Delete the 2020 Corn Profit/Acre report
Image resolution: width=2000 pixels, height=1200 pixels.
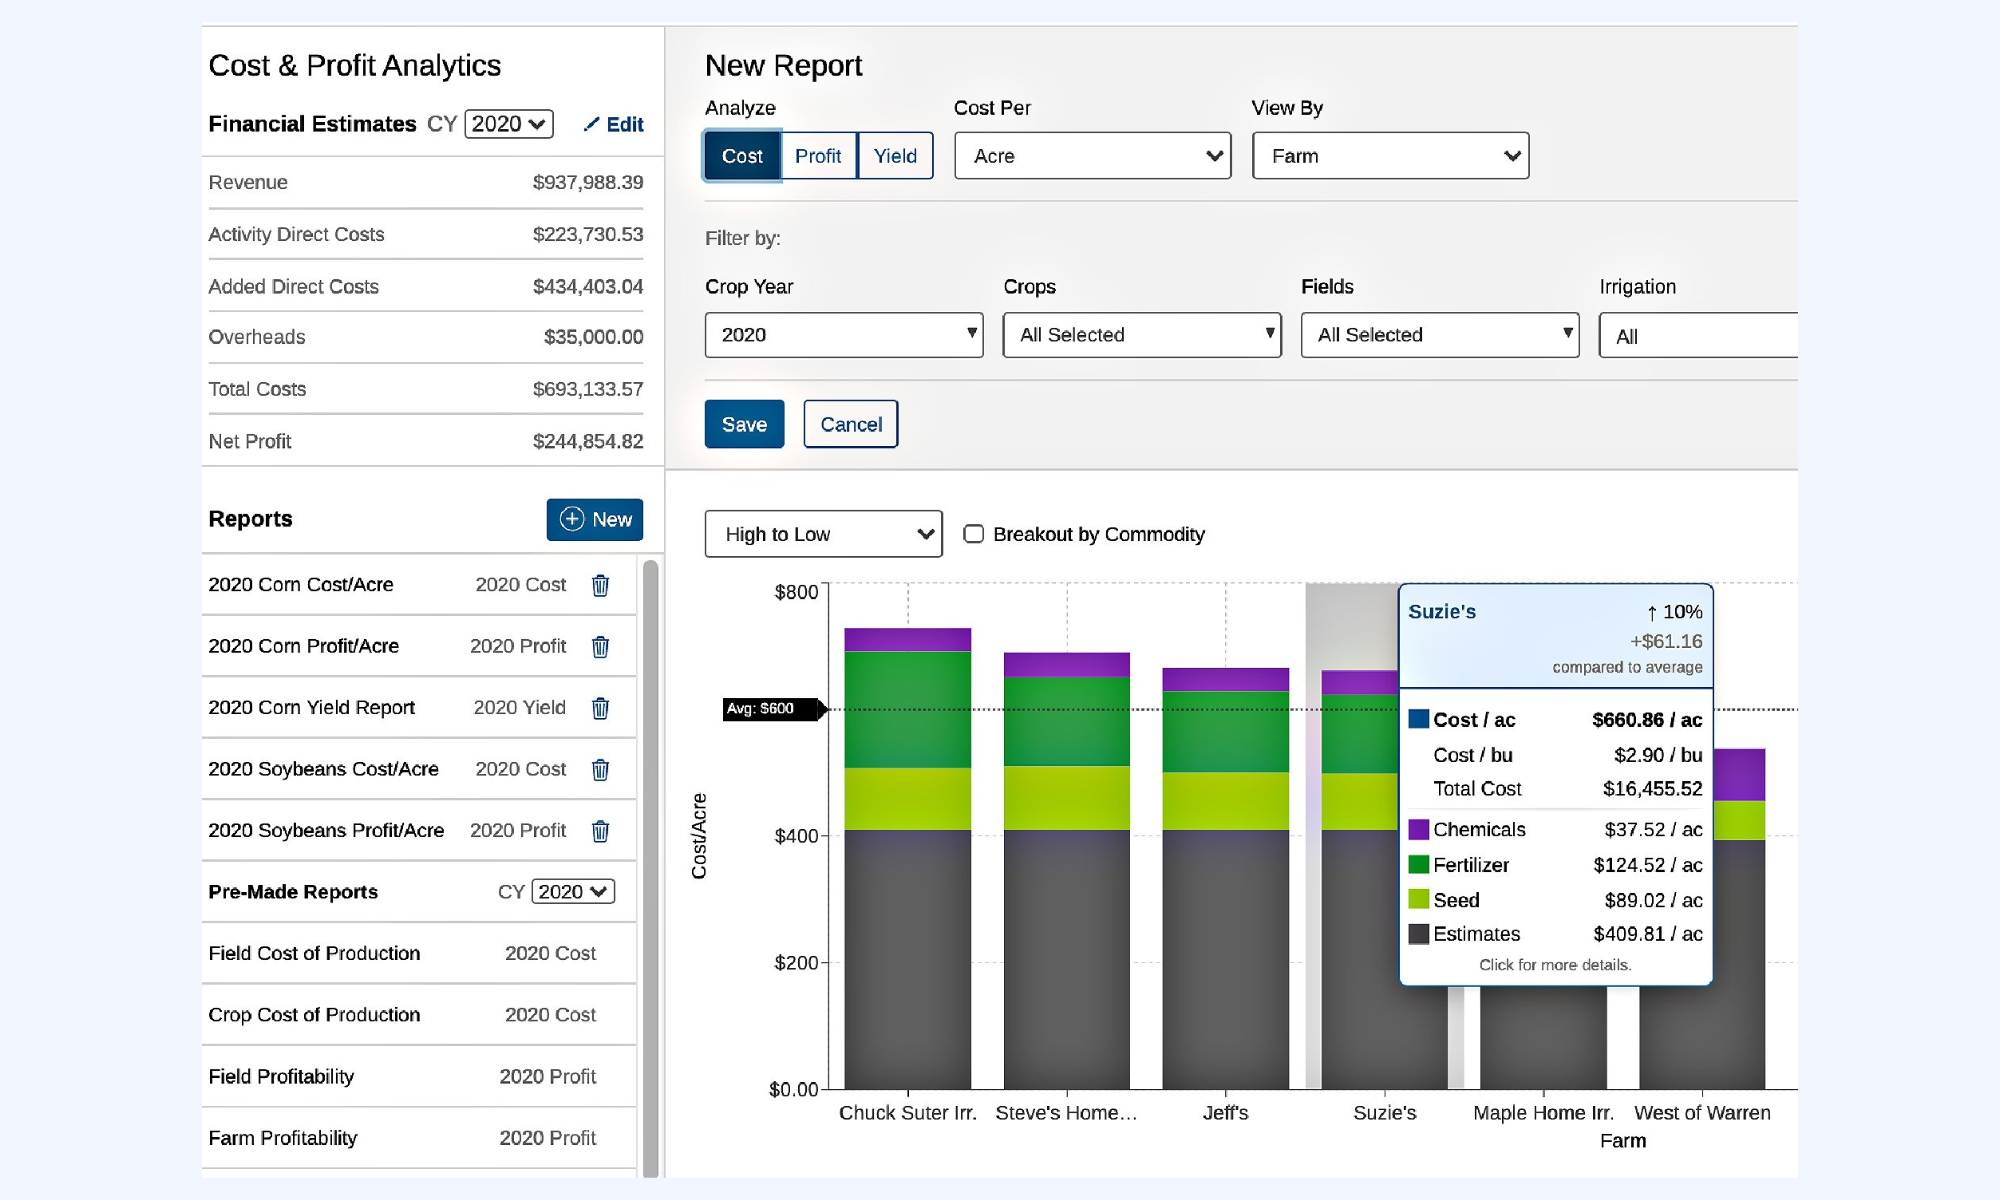pos(600,647)
